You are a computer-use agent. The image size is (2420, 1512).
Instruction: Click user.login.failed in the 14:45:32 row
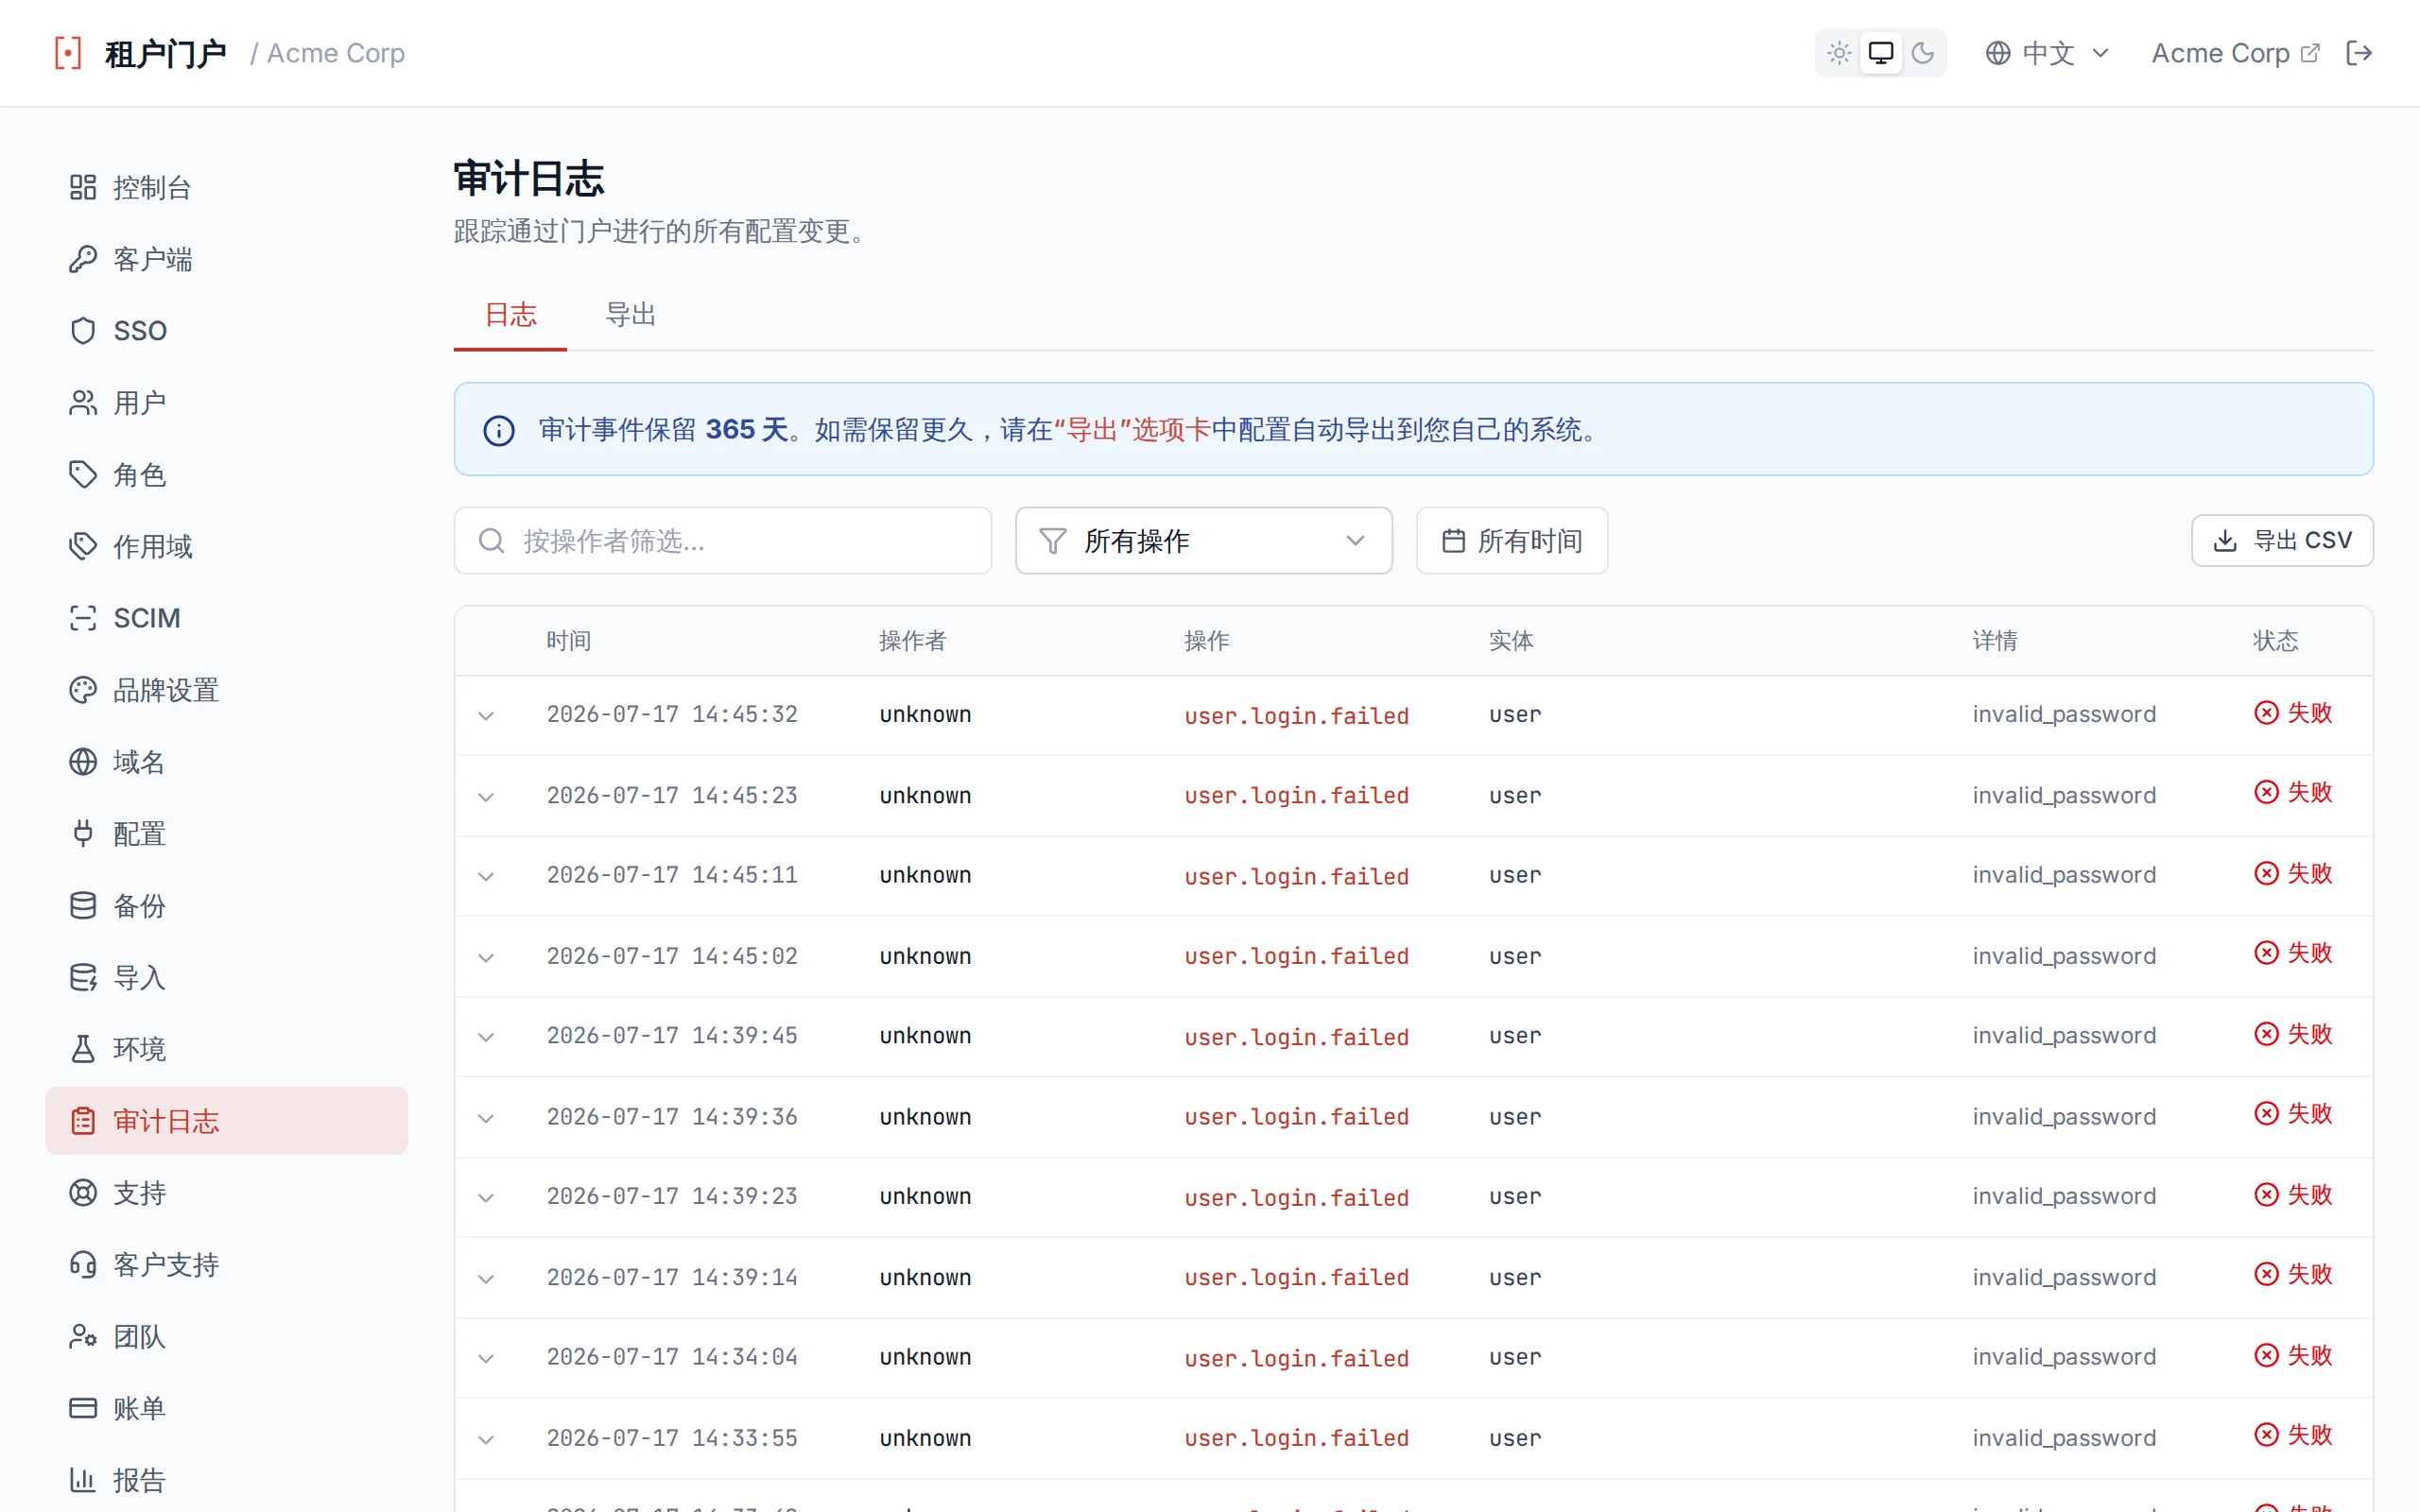coord(1297,716)
